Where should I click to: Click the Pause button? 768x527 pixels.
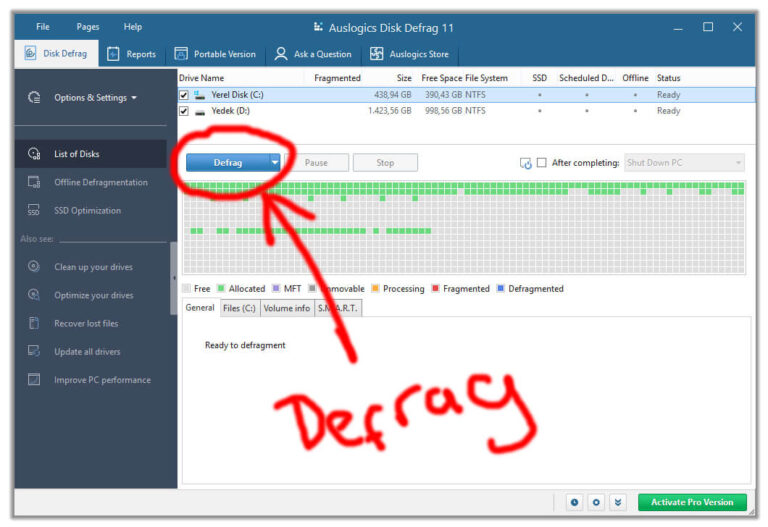(316, 163)
